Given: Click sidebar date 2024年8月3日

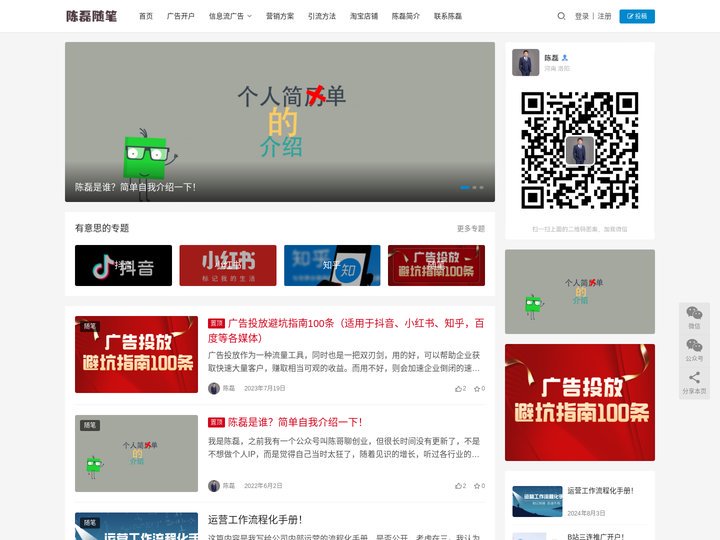Looking at the screenshot, I should pyautogui.click(x=586, y=513).
